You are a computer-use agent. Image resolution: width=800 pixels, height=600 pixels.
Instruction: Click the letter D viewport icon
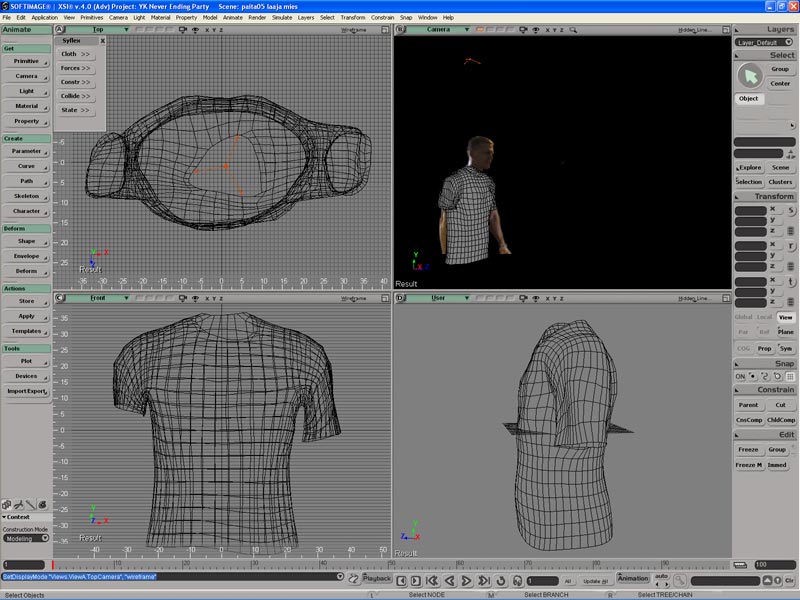(401, 298)
